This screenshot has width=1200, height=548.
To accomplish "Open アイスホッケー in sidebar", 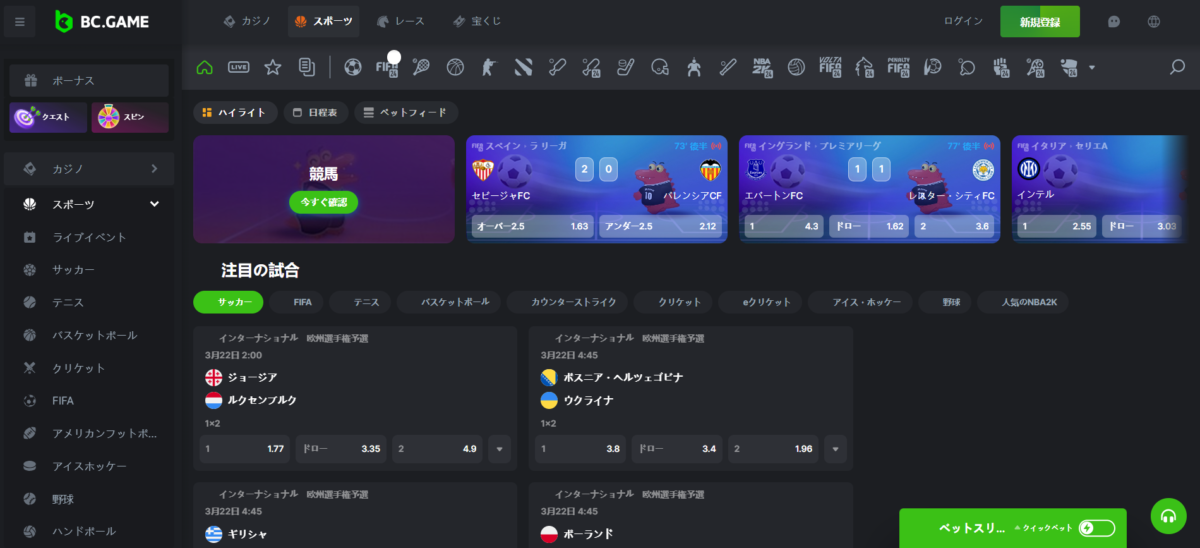I will (88, 466).
